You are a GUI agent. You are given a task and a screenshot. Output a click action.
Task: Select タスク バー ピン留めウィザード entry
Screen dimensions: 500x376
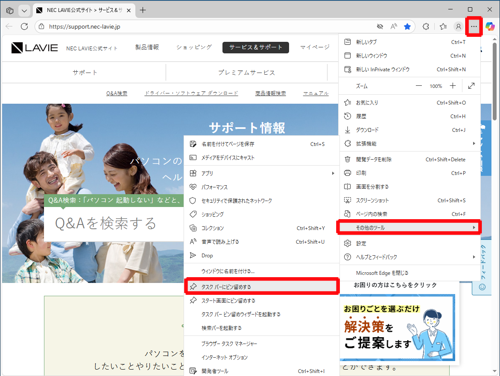[261, 314]
